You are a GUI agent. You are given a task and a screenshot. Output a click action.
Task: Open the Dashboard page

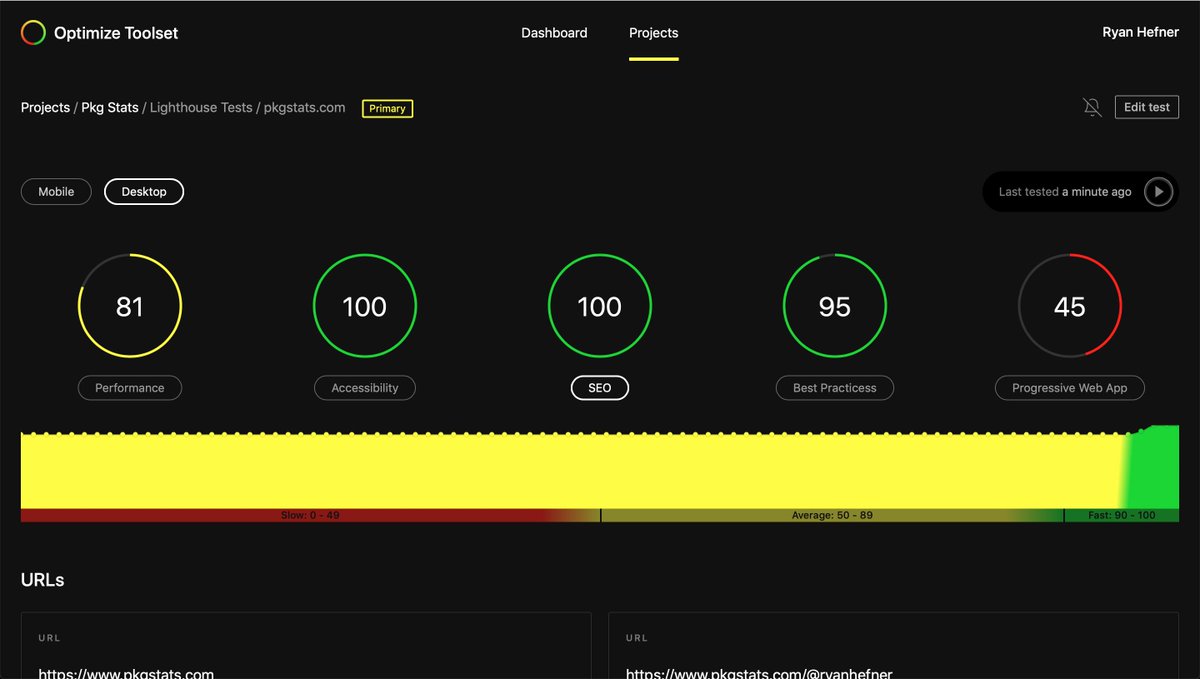point(554,32)
